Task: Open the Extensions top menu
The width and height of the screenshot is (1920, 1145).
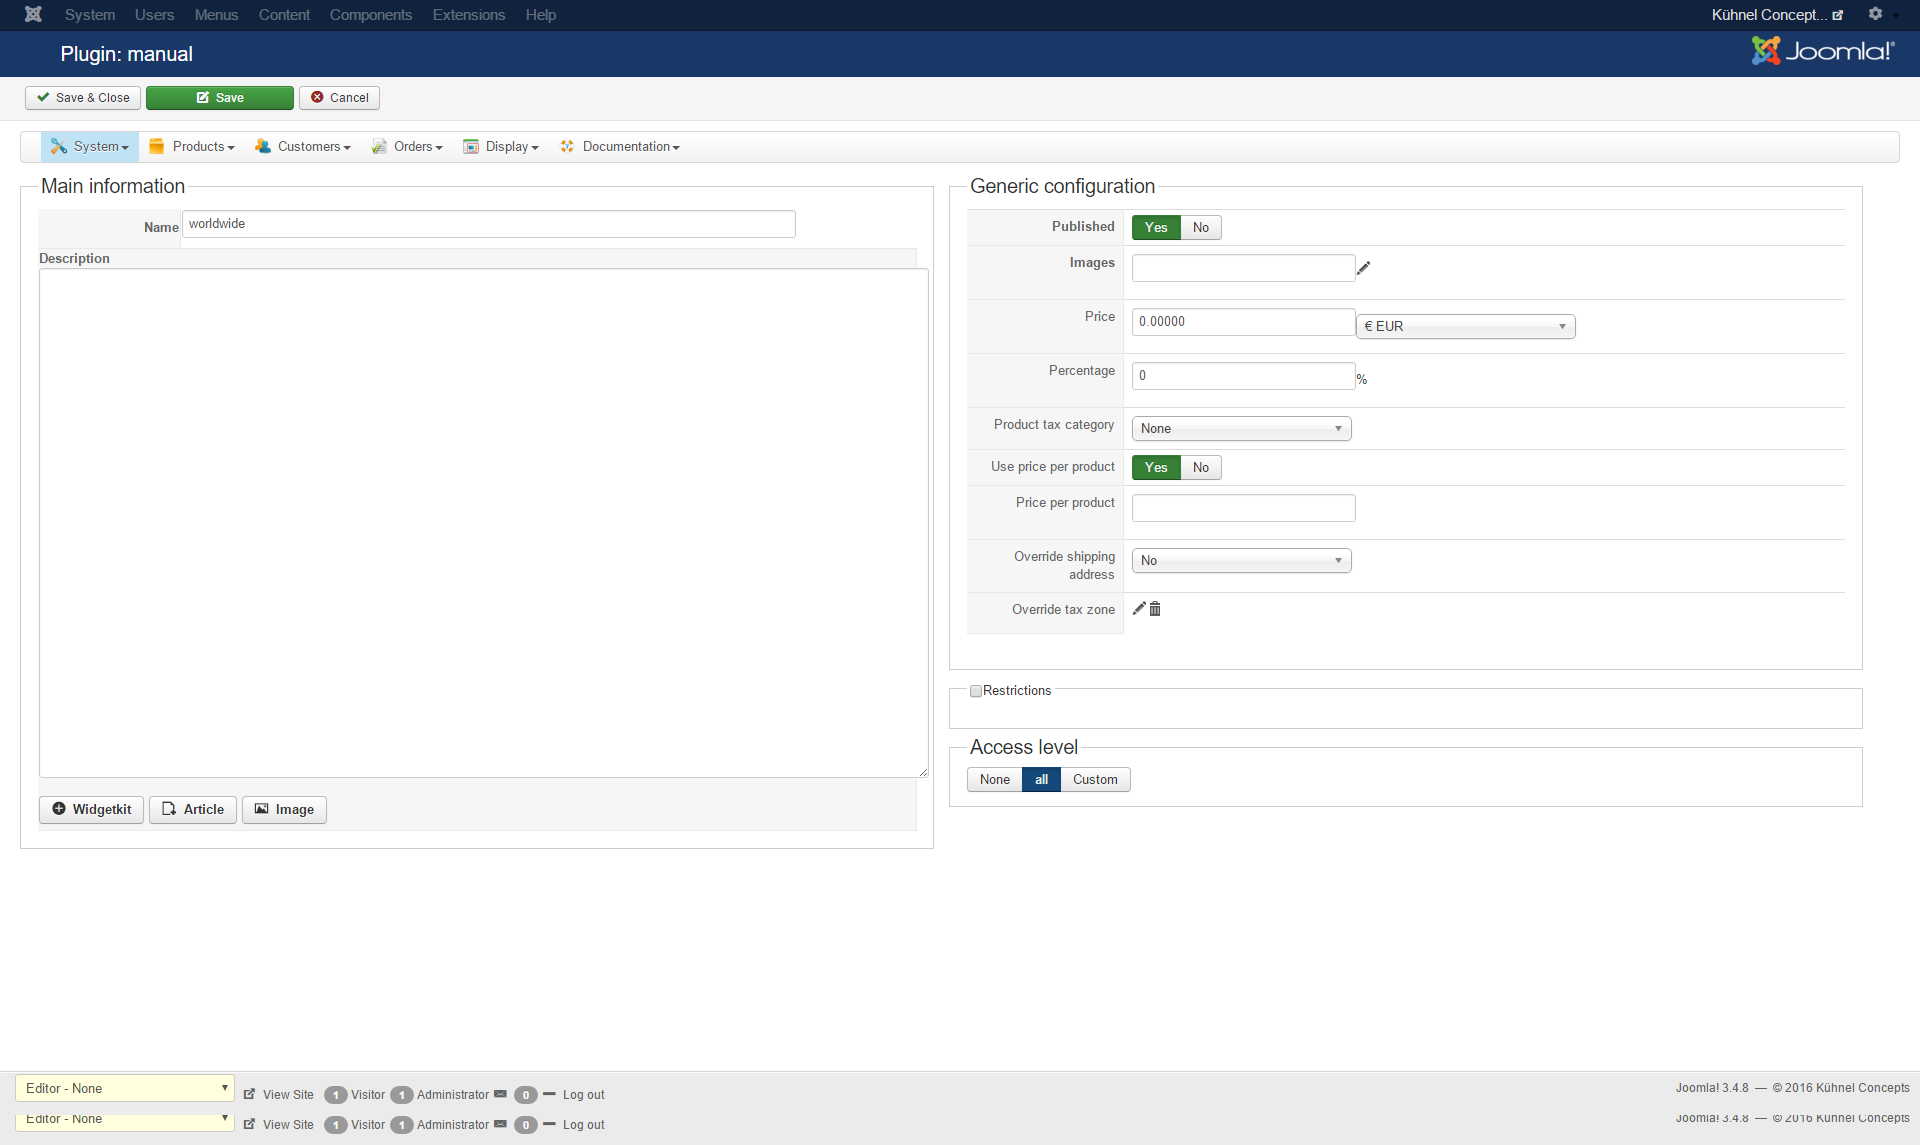Action: [x=468, y=15]
